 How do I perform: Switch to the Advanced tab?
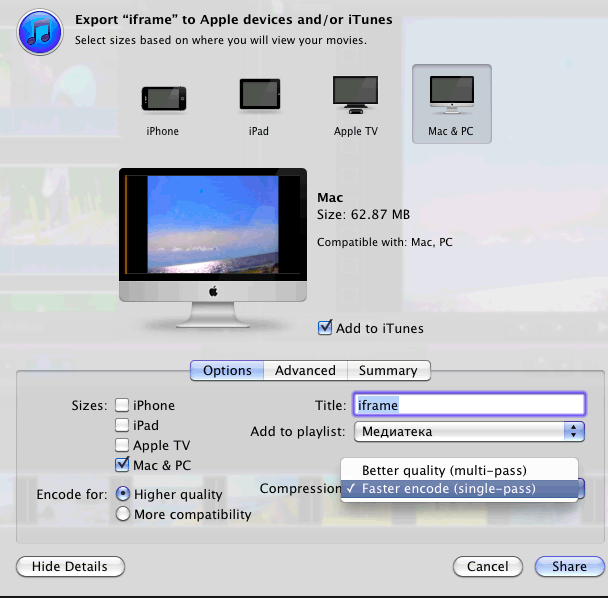(x=306, y=370)
